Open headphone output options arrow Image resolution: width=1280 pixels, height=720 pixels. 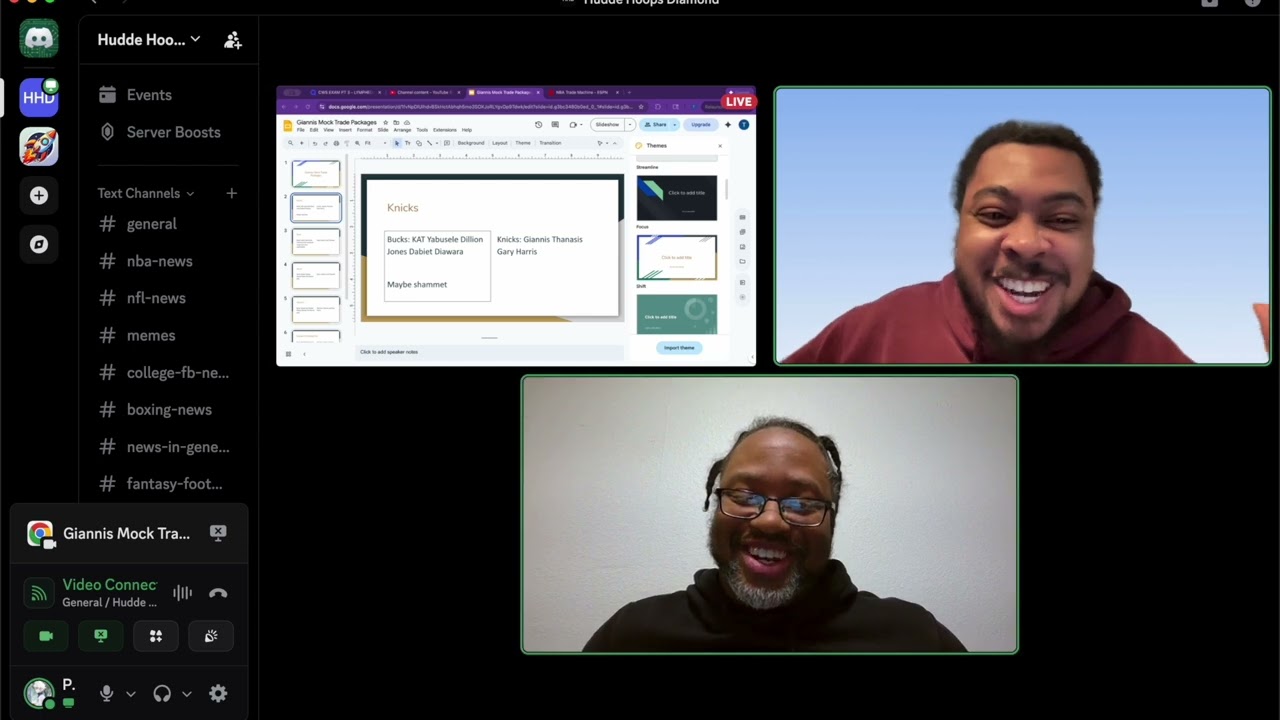tap(186, 694)
